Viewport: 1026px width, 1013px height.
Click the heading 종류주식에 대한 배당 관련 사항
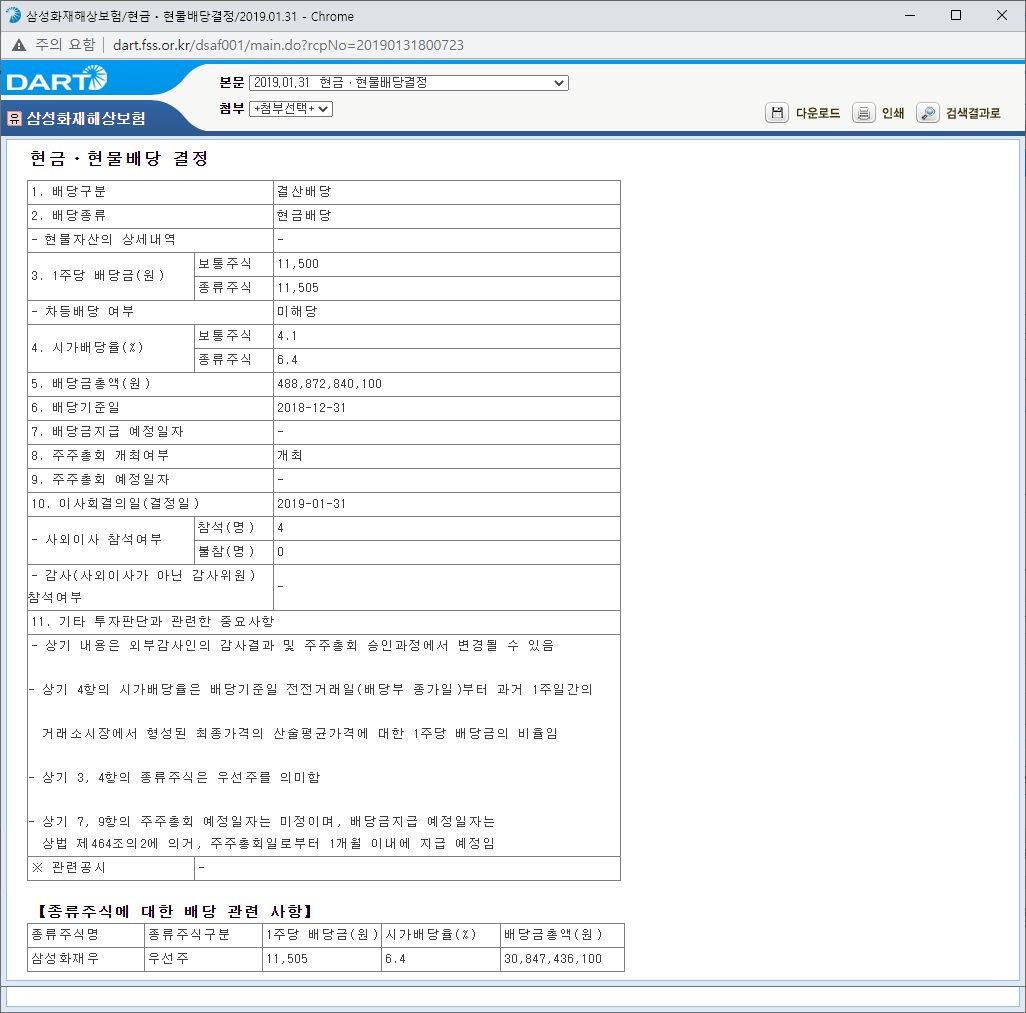(175, 911)
